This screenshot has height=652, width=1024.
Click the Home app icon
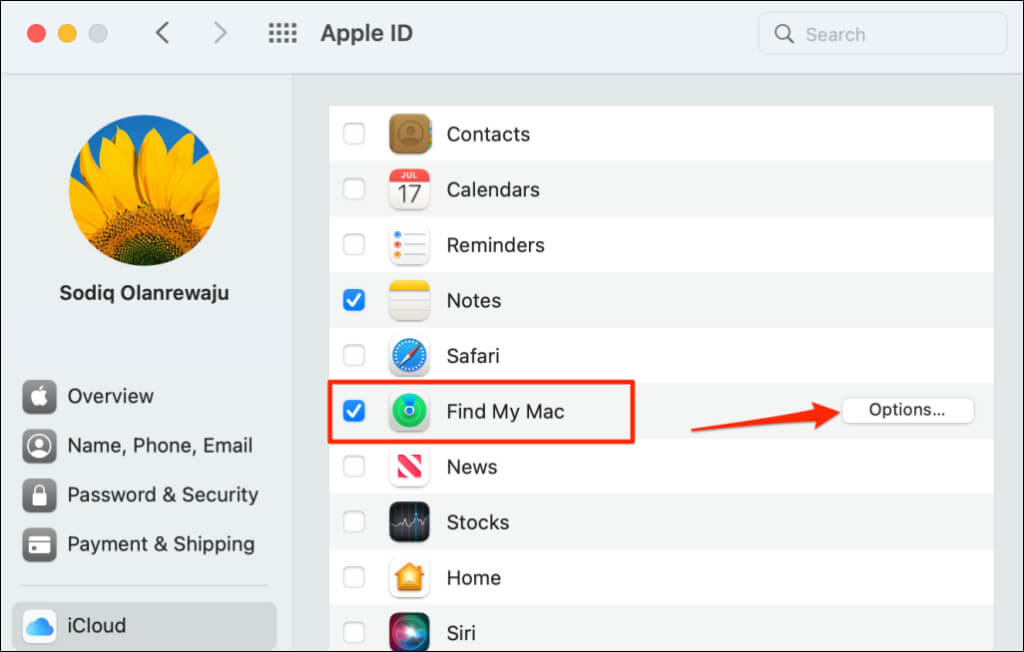(x=409, y=578)
